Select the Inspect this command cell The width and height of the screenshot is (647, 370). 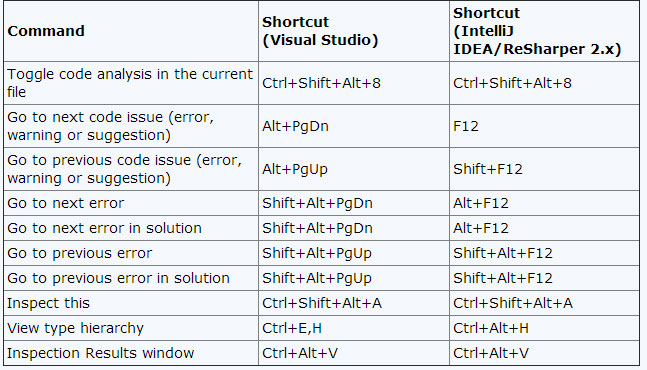point(131,303)
